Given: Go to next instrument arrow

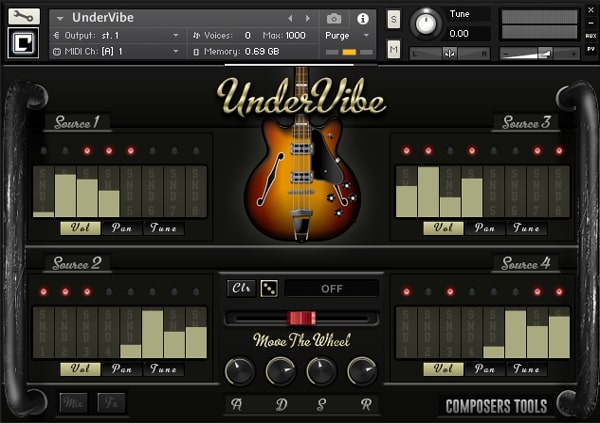Looking at the screenshot, I should tap(307, 18).
